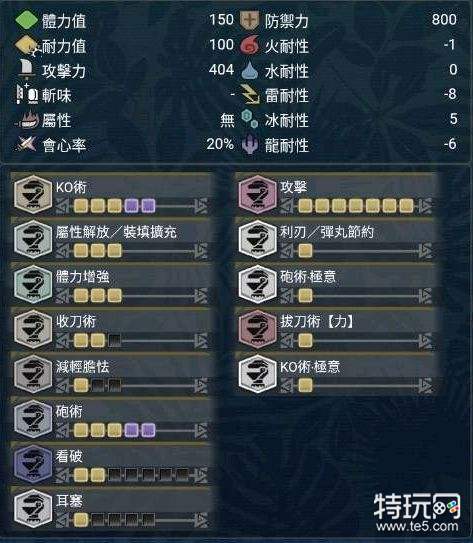Click the 減輕膽怯 skill label

point(82,367)
